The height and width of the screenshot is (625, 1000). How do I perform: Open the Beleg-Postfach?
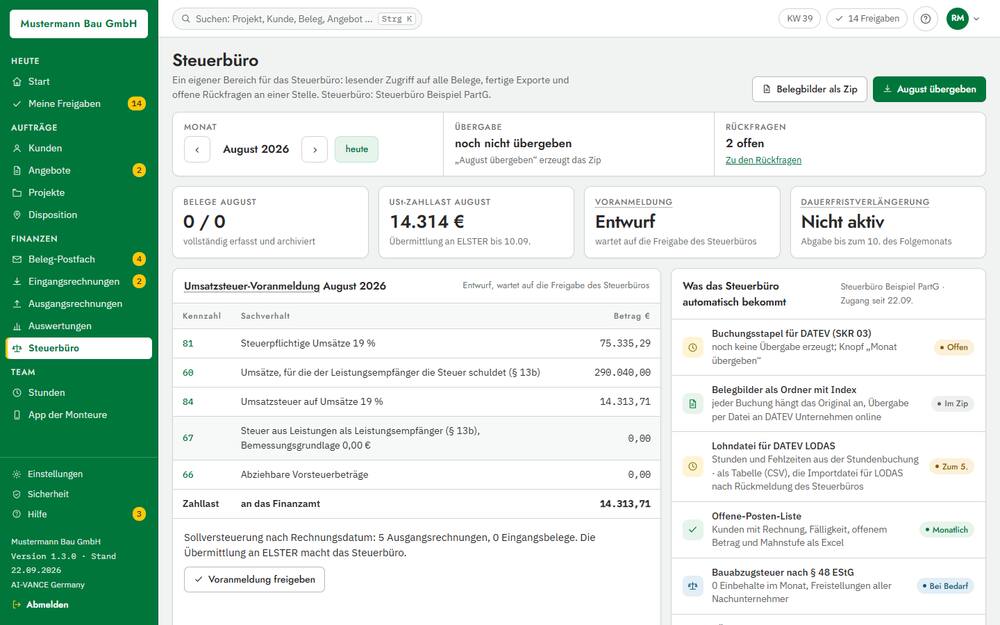(79, 260)
